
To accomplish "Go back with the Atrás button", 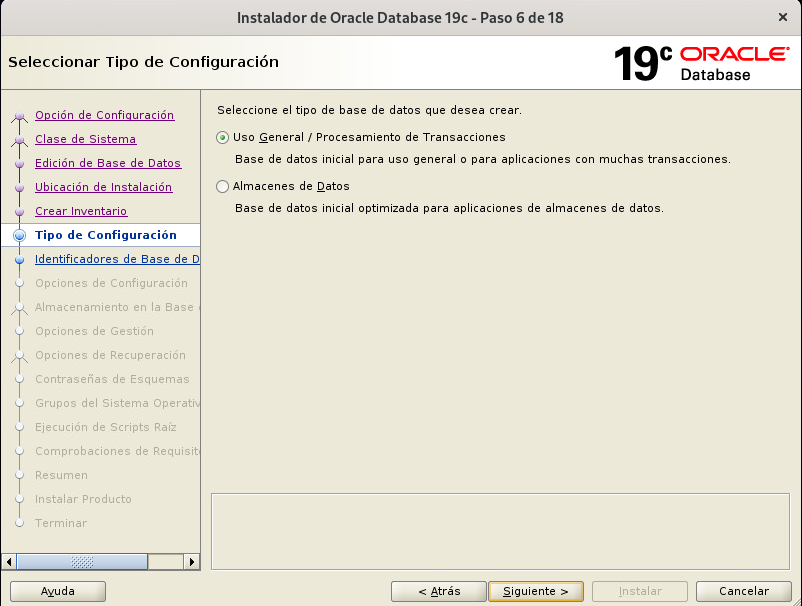I will [438, 591].
